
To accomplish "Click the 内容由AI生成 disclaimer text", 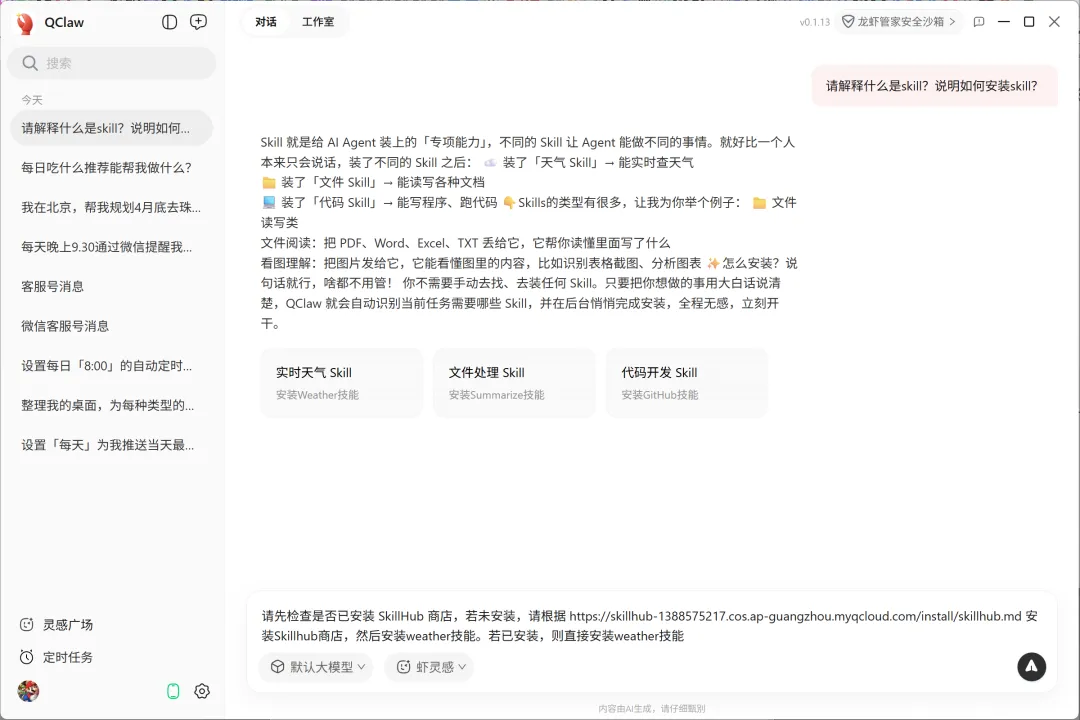I will (x=652, y=708).
